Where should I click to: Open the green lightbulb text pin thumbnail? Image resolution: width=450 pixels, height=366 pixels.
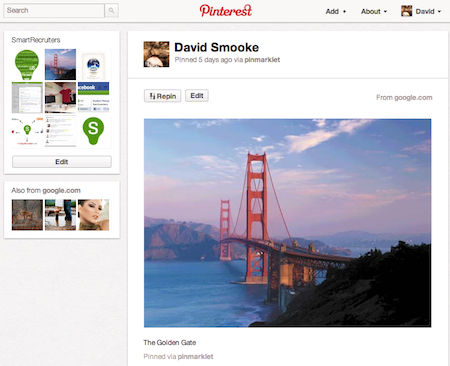click(27, 64)
